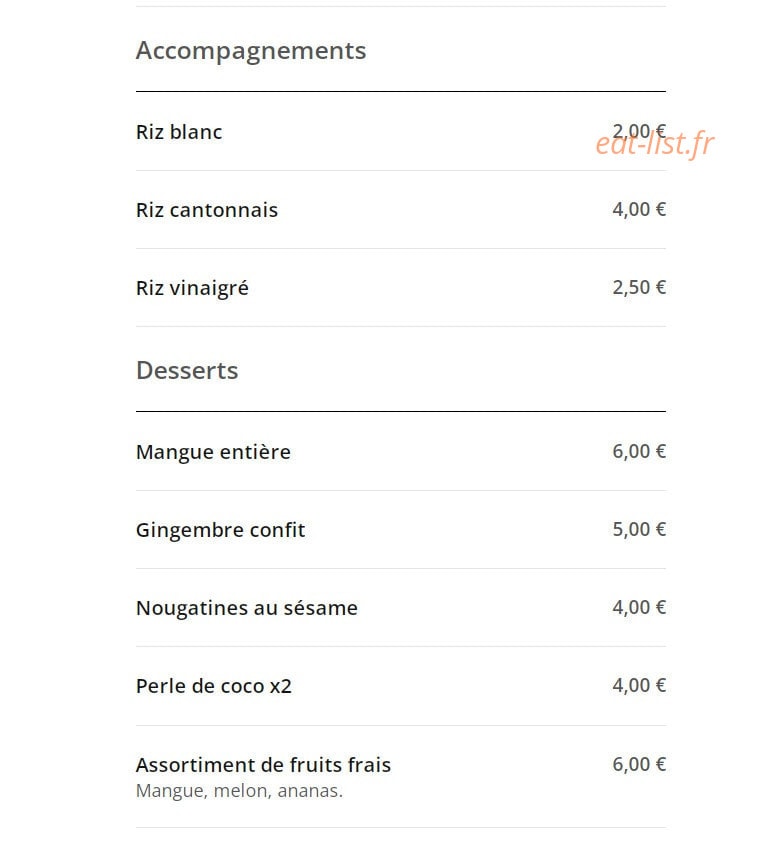This screenshot has width=779, height=851.
Task: Click the eat-list.fr watermark logo
Action: click(x=655, y=144)
